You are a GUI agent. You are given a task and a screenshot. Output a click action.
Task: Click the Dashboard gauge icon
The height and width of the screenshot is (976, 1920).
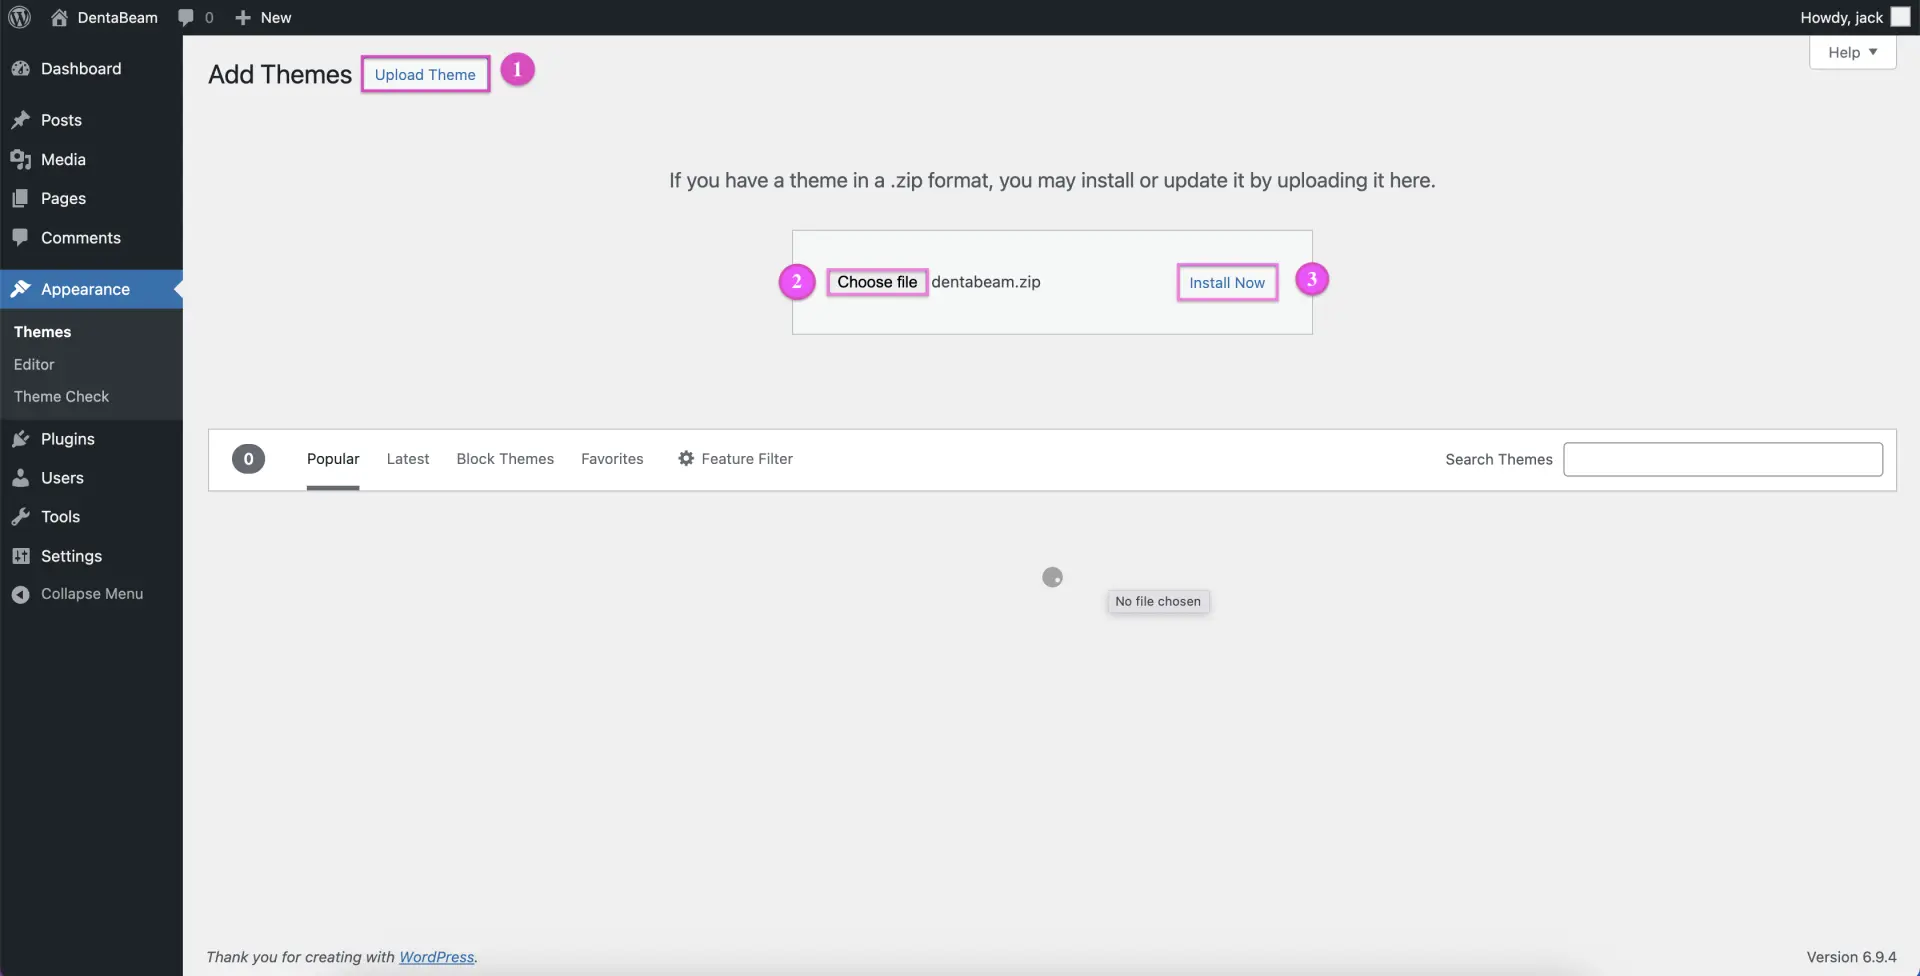[20, 68]
